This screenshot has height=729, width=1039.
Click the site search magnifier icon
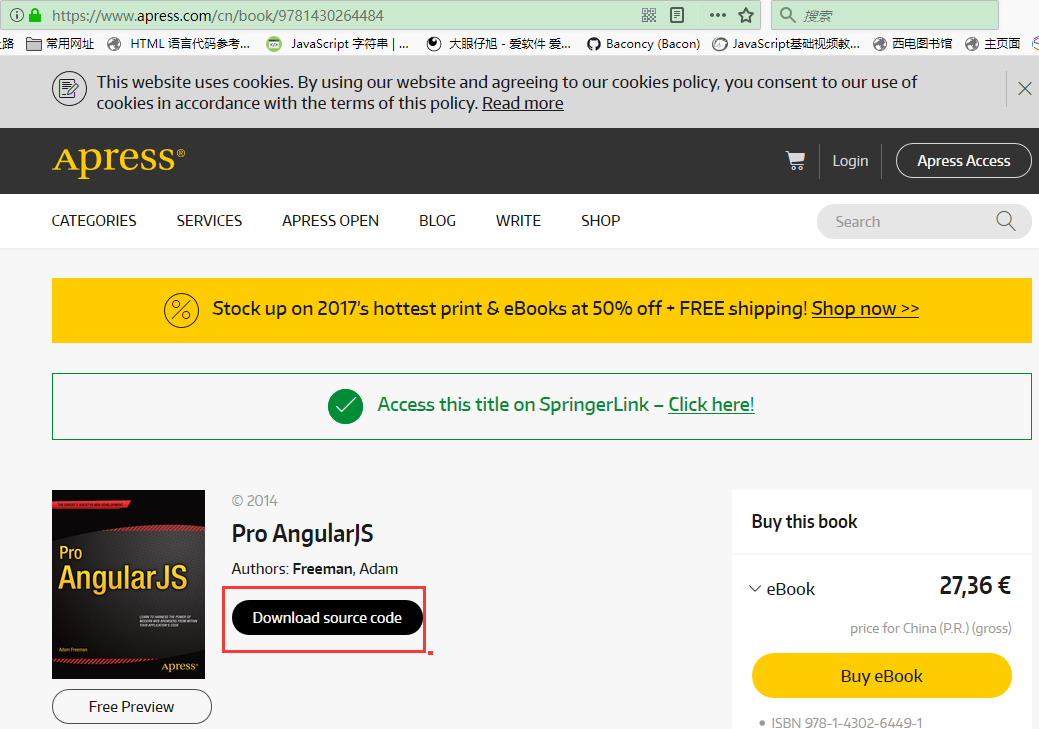pyautogui.click(x=1005, y=221)
